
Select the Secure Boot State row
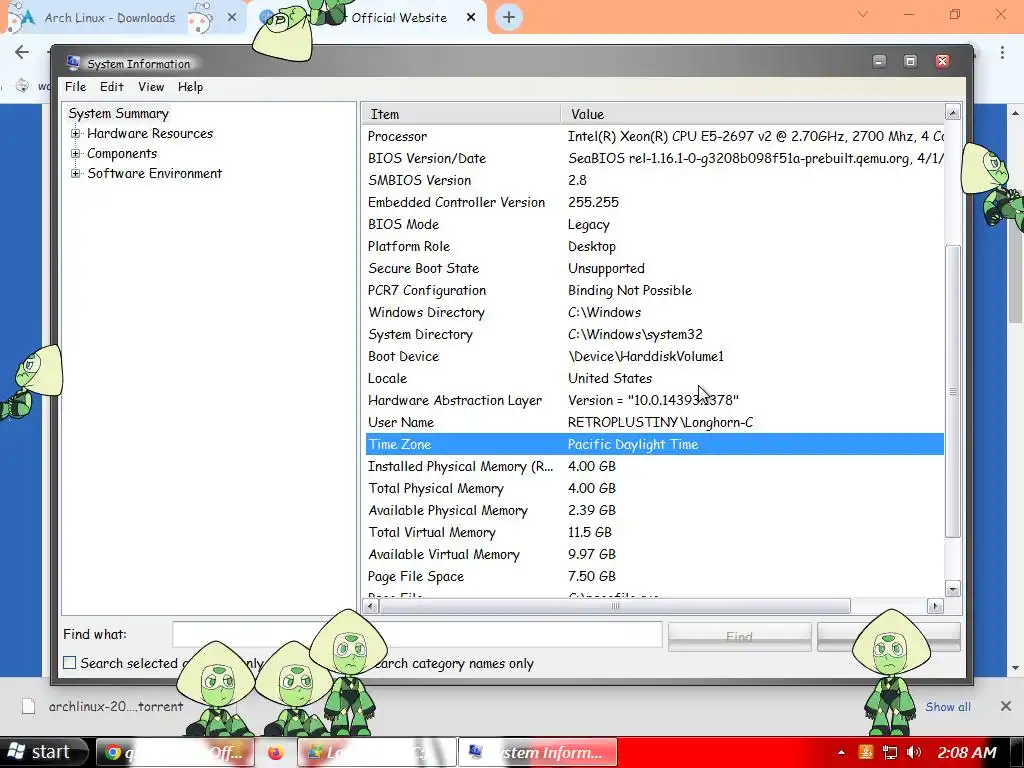(653, 268)
